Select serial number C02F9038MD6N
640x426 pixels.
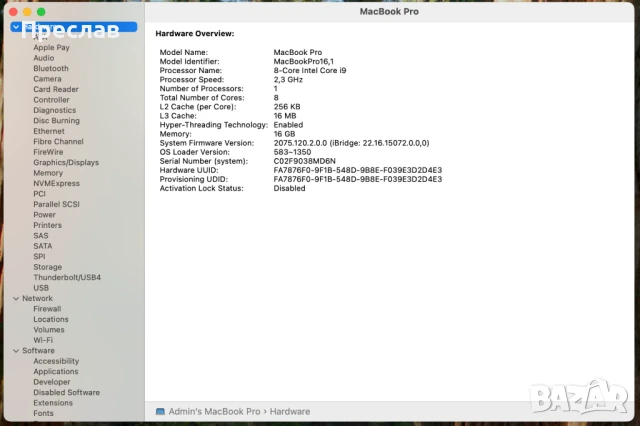click(x=304, y=161)
